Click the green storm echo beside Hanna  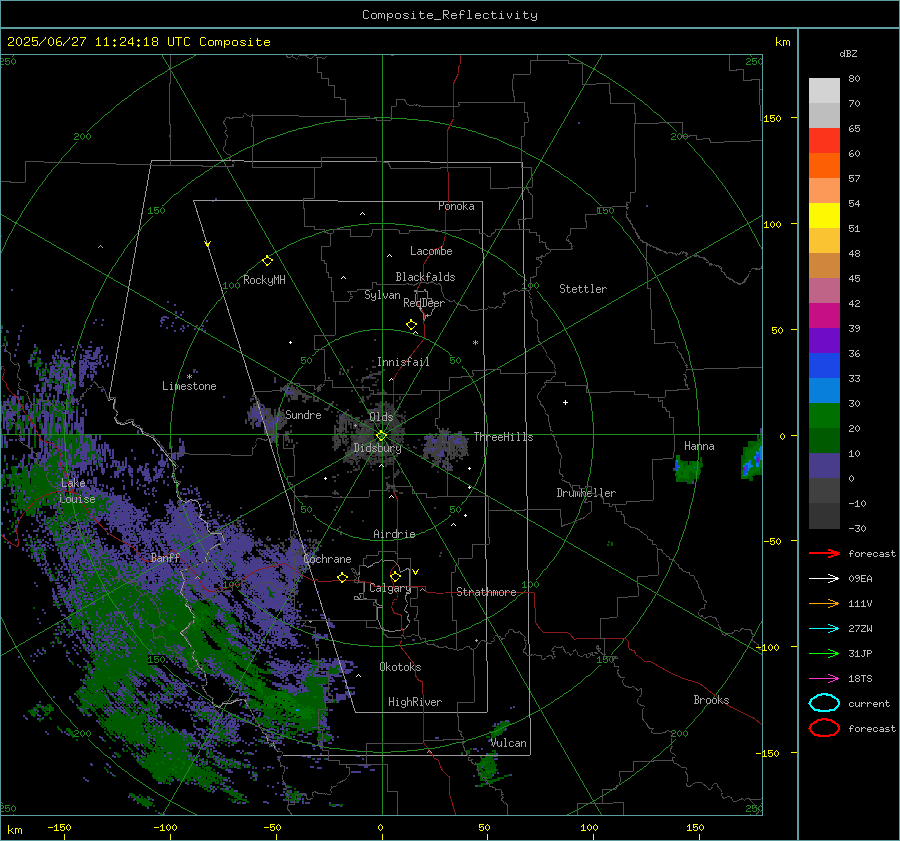(x=688, y=470)
